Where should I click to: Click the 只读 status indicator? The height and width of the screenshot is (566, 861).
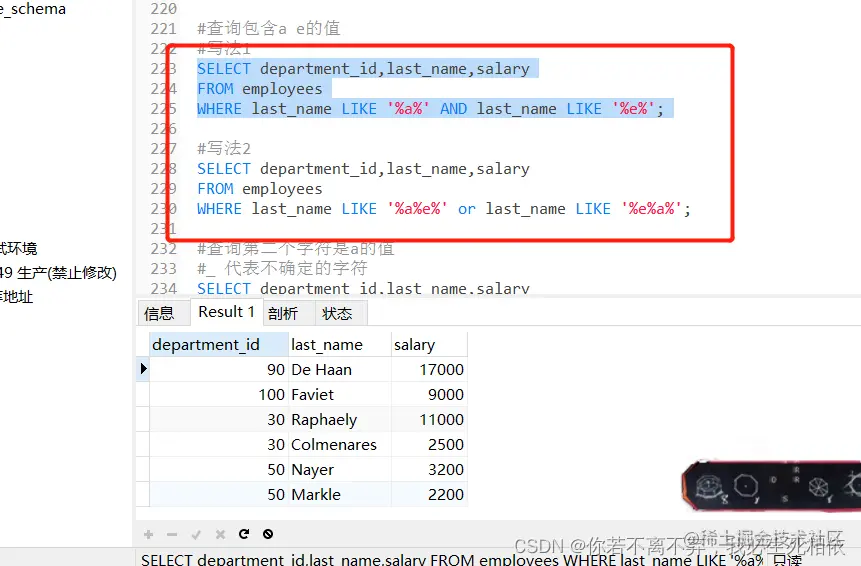point(787,559)
